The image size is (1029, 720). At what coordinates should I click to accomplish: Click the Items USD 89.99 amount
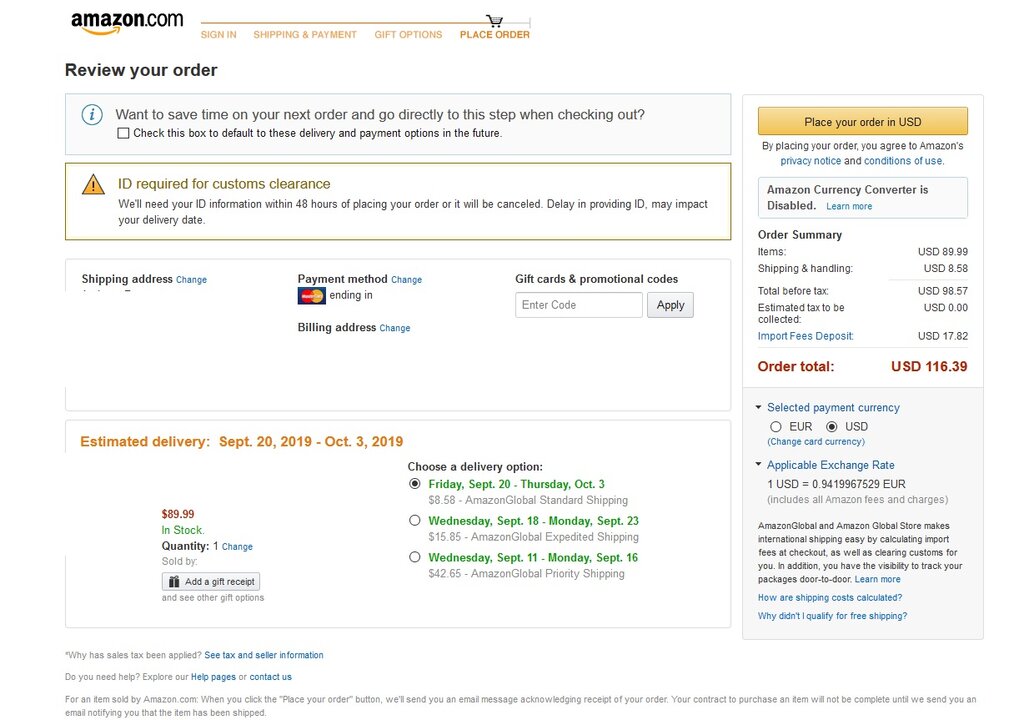(x=943, y=251)
